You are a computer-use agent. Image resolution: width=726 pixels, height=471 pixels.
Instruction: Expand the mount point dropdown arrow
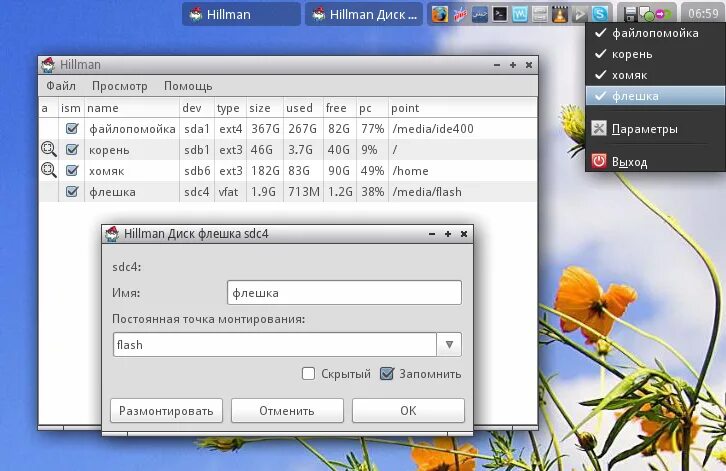coord(449,345)
